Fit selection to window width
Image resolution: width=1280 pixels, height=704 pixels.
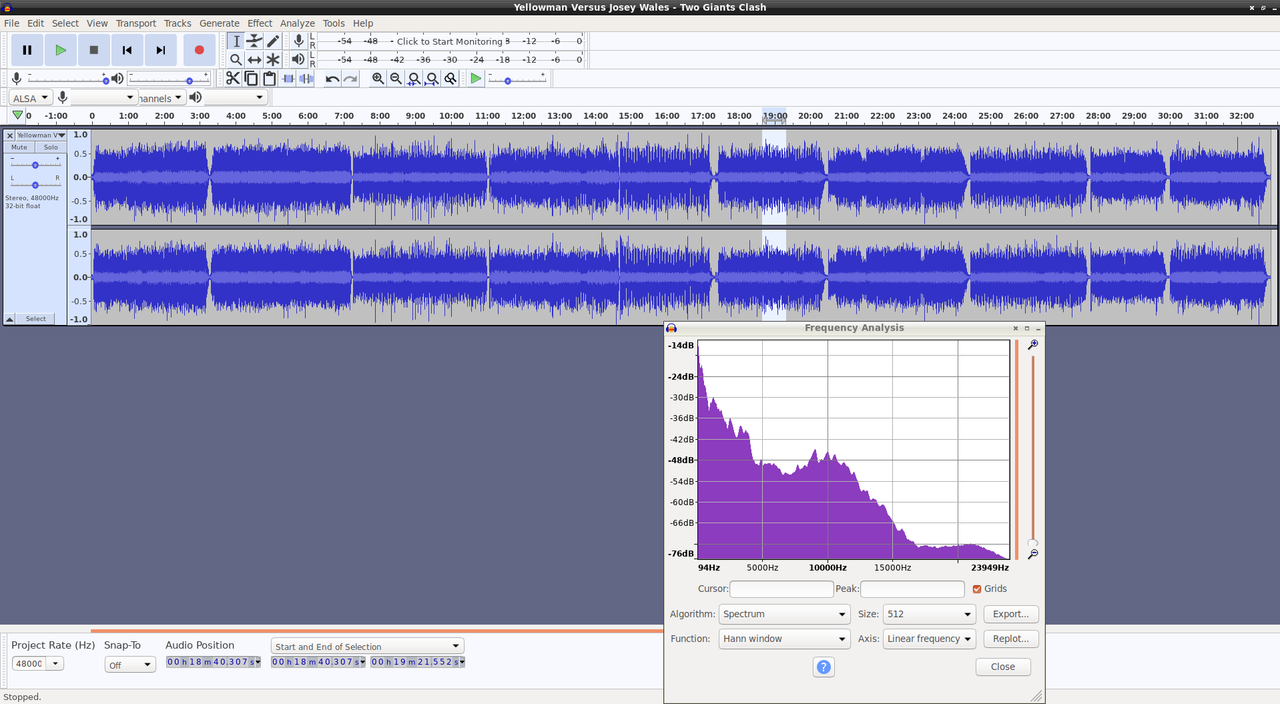414,79
